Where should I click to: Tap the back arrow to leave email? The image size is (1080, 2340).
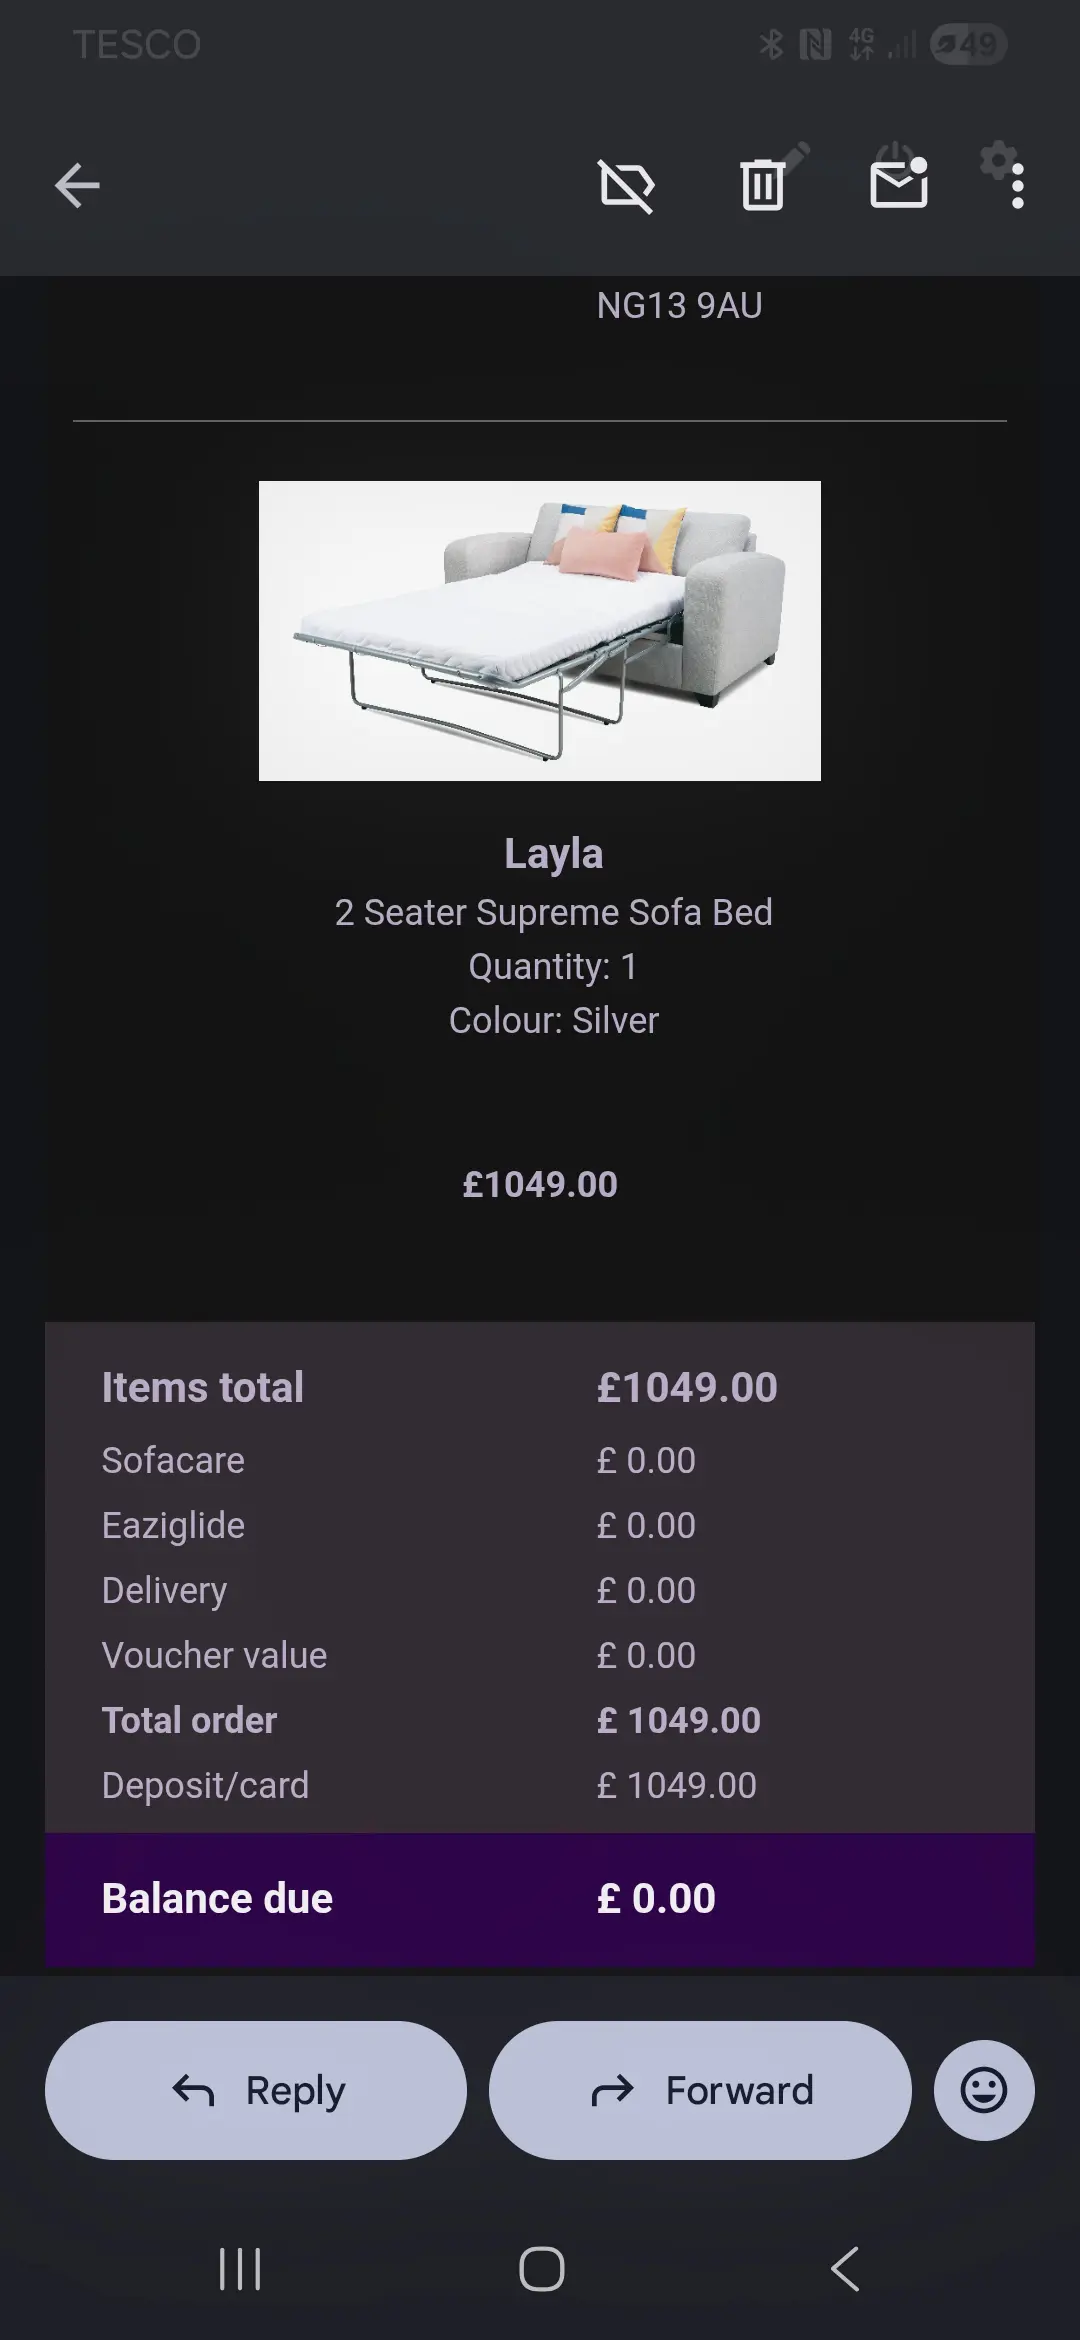(77, 186)
